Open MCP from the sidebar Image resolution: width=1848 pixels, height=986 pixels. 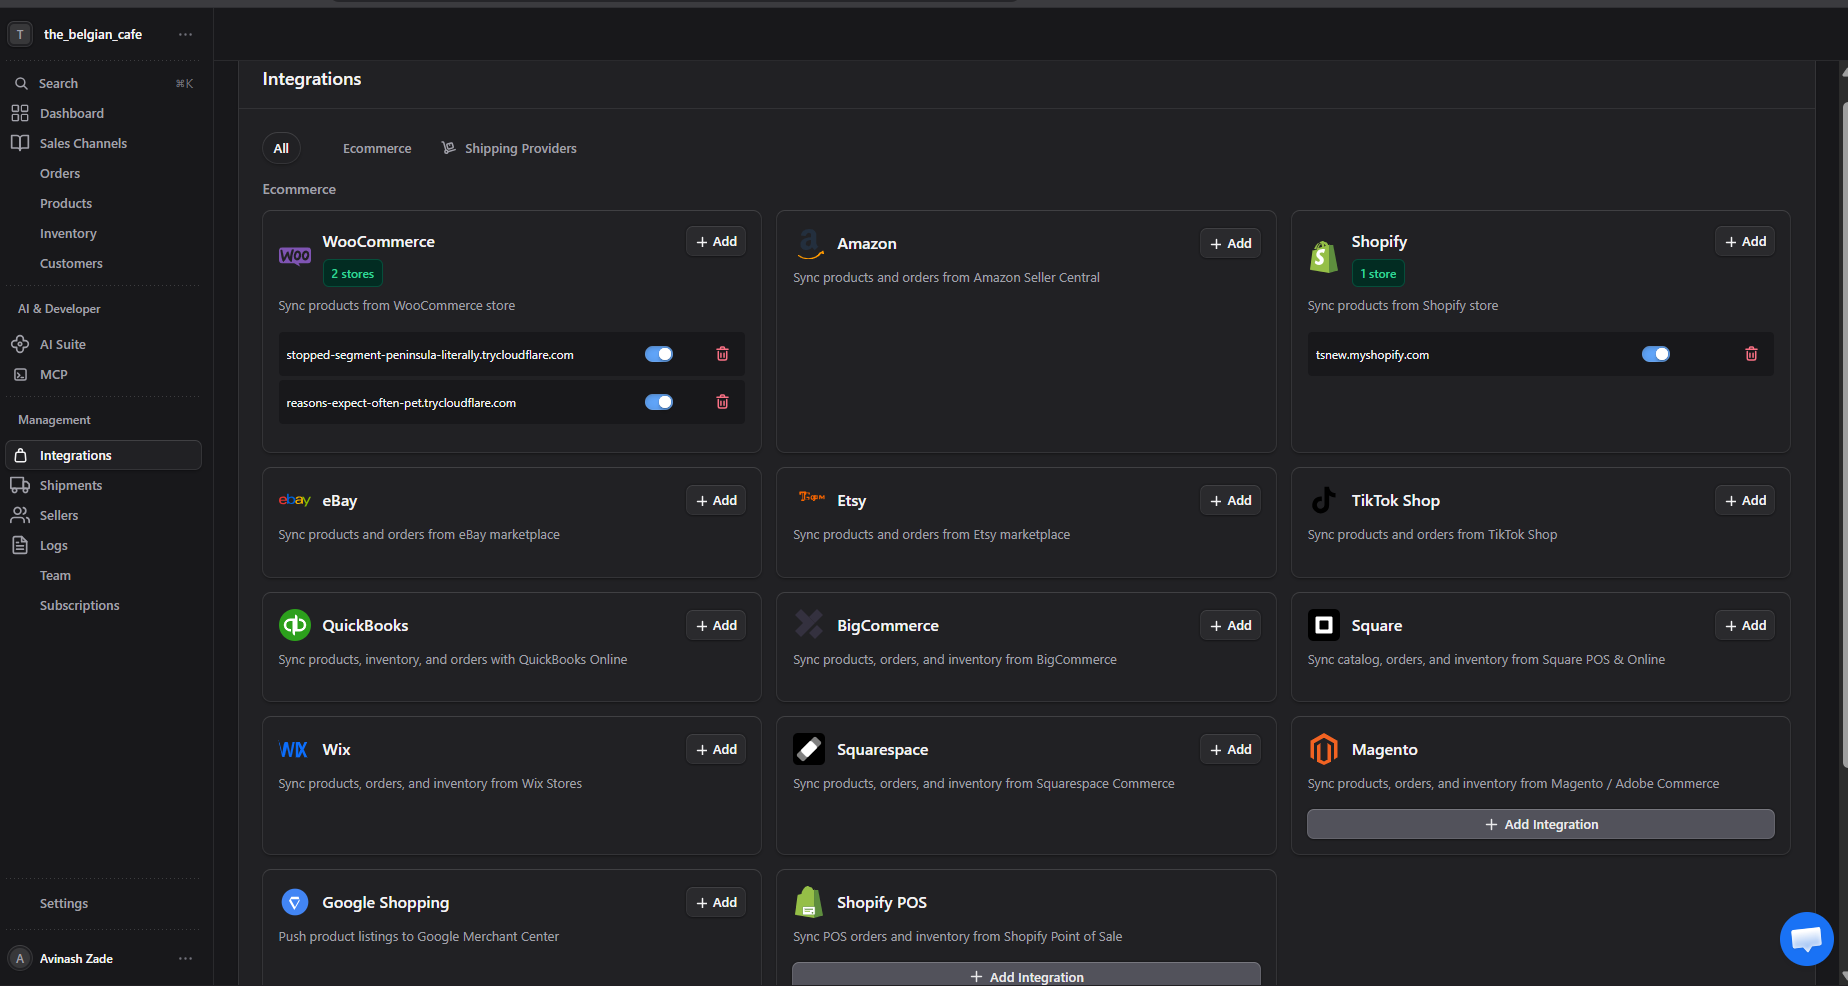coord(53,374)
